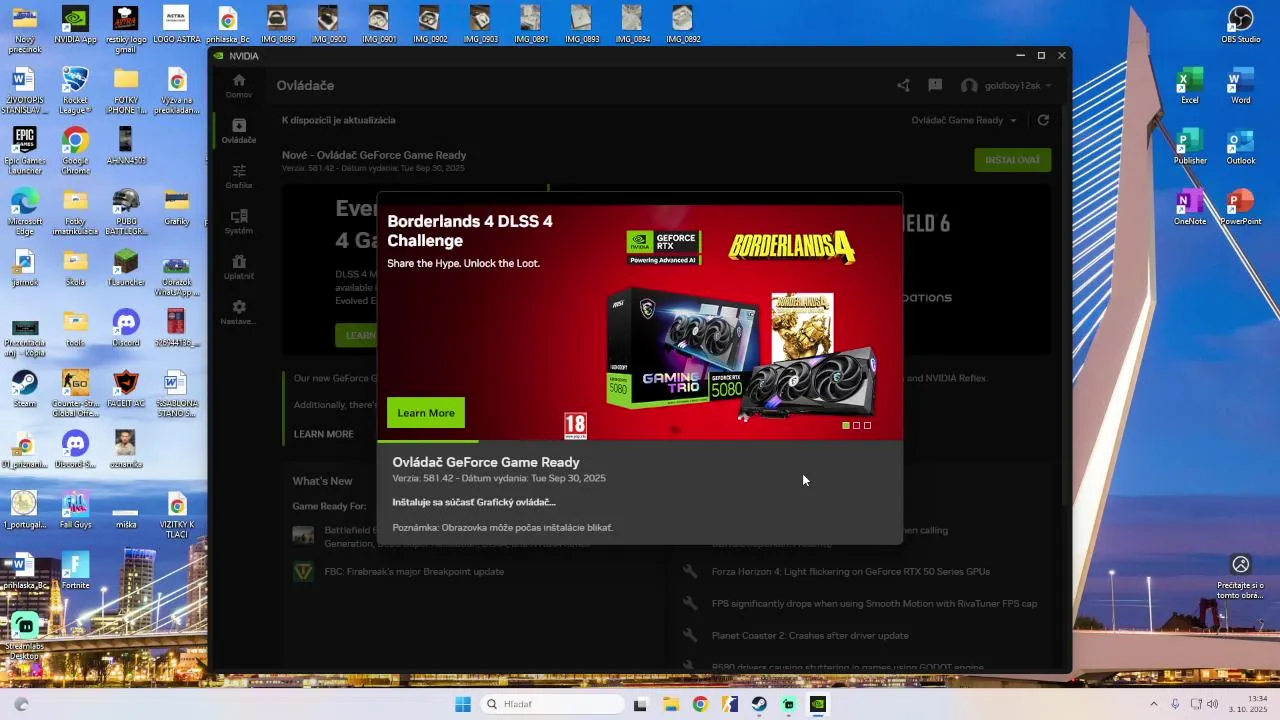This screenshot has height=720, width=1280.
Task: Click Borderlands 4 DLSS 4 Challenge banner image
Action: [x=640, y=322]
